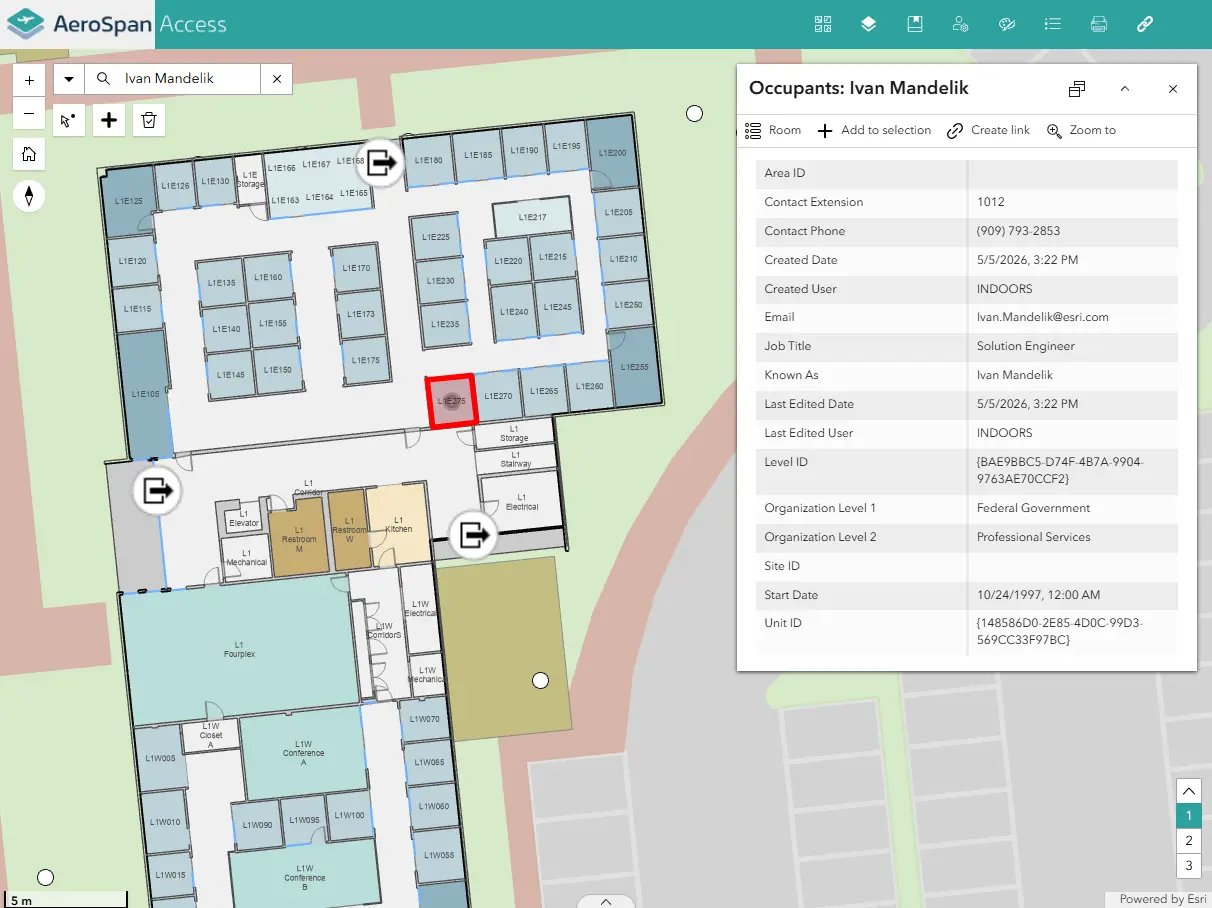Switch to floor level 3
The image size is (1212, 908).
point(1189,866)
